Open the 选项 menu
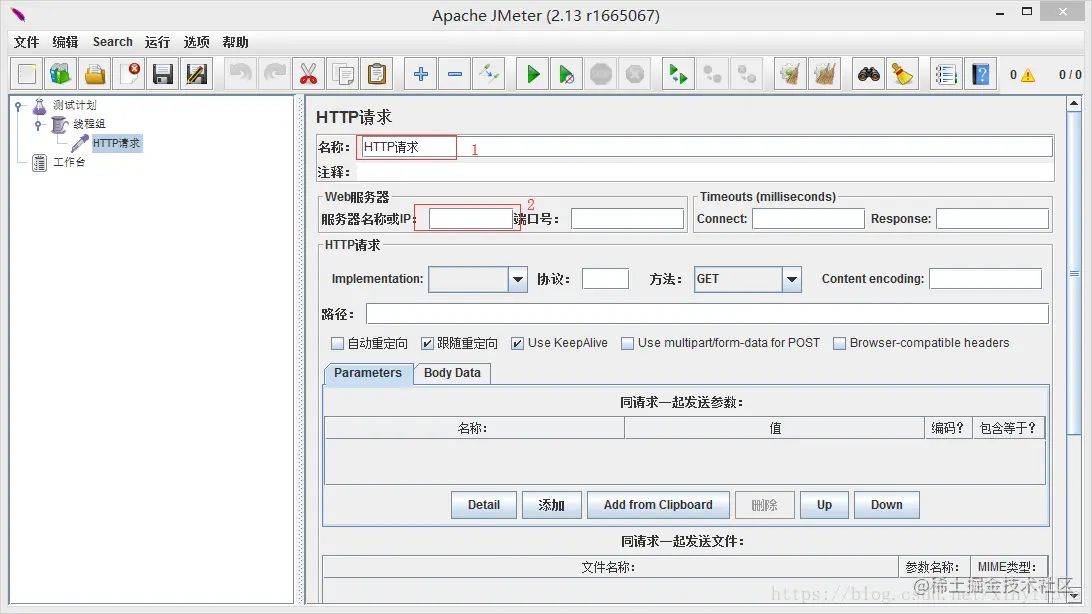The height and width of the screenshot is (614, 1092). coord(196,42)
